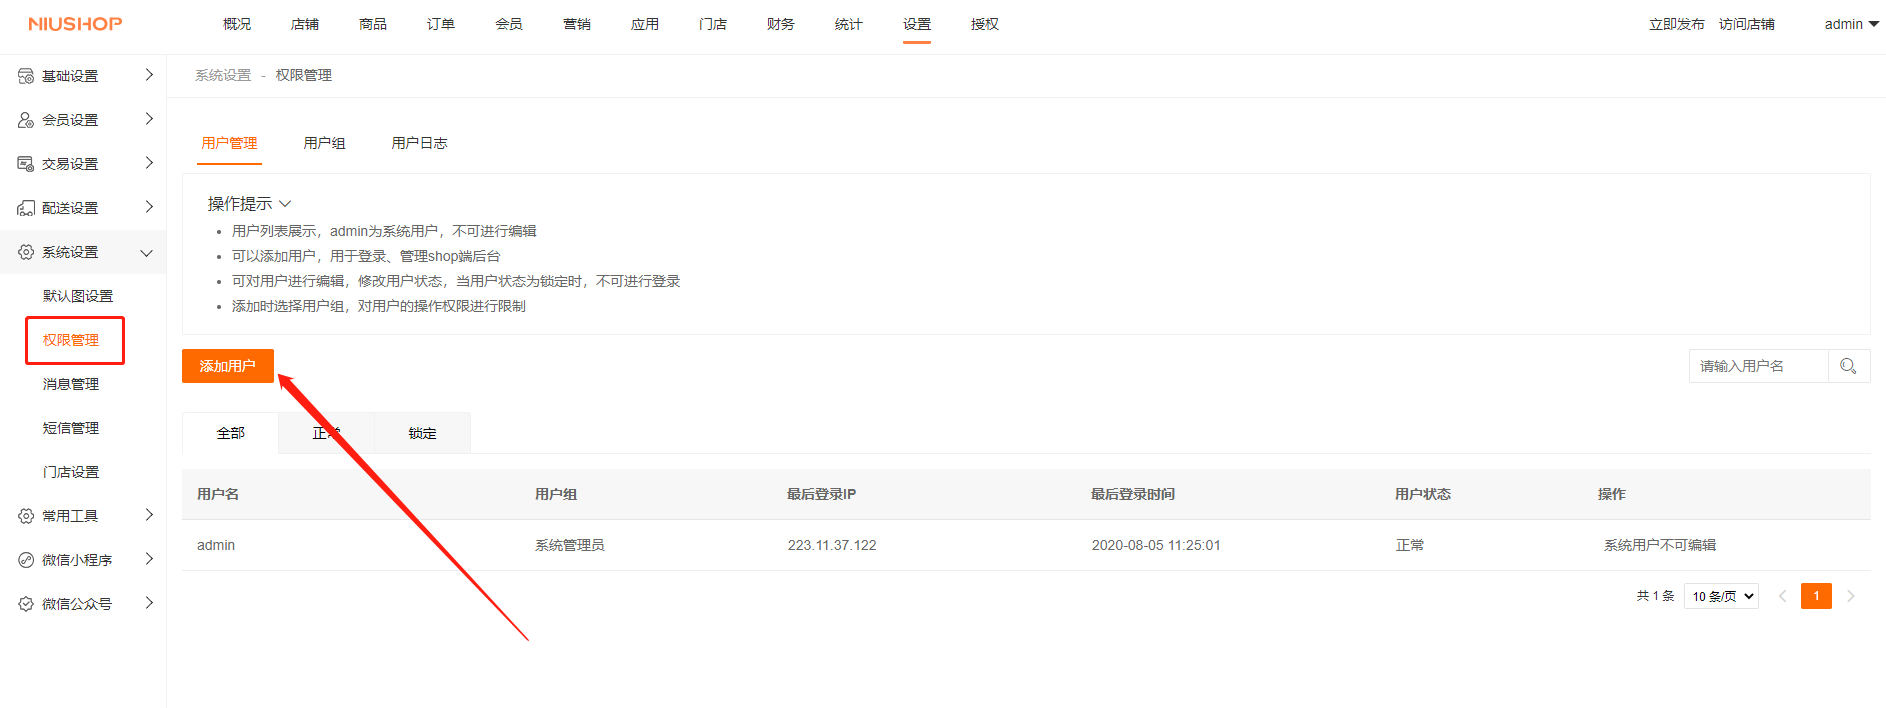
Task: Open 默认图设置 submenu item
Action: [x=78, y=296]
